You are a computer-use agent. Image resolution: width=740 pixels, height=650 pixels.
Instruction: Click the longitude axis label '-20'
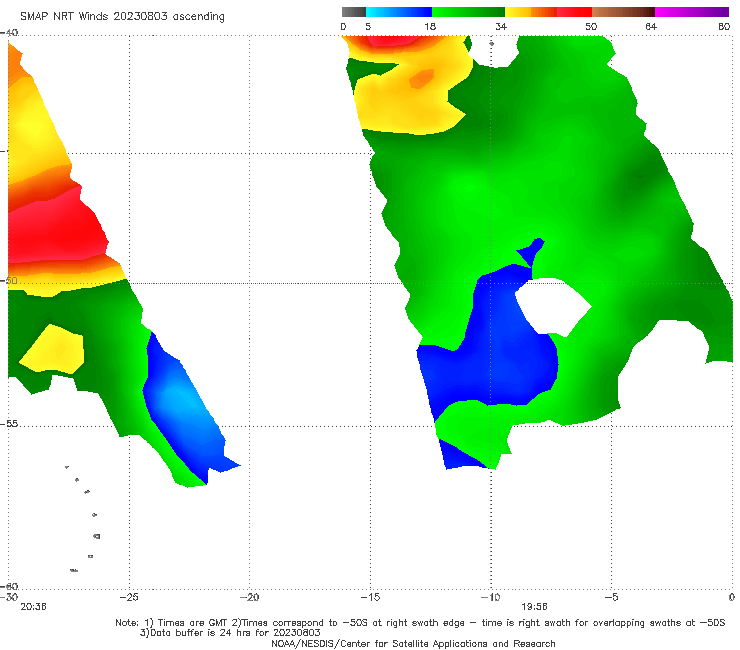249,597
